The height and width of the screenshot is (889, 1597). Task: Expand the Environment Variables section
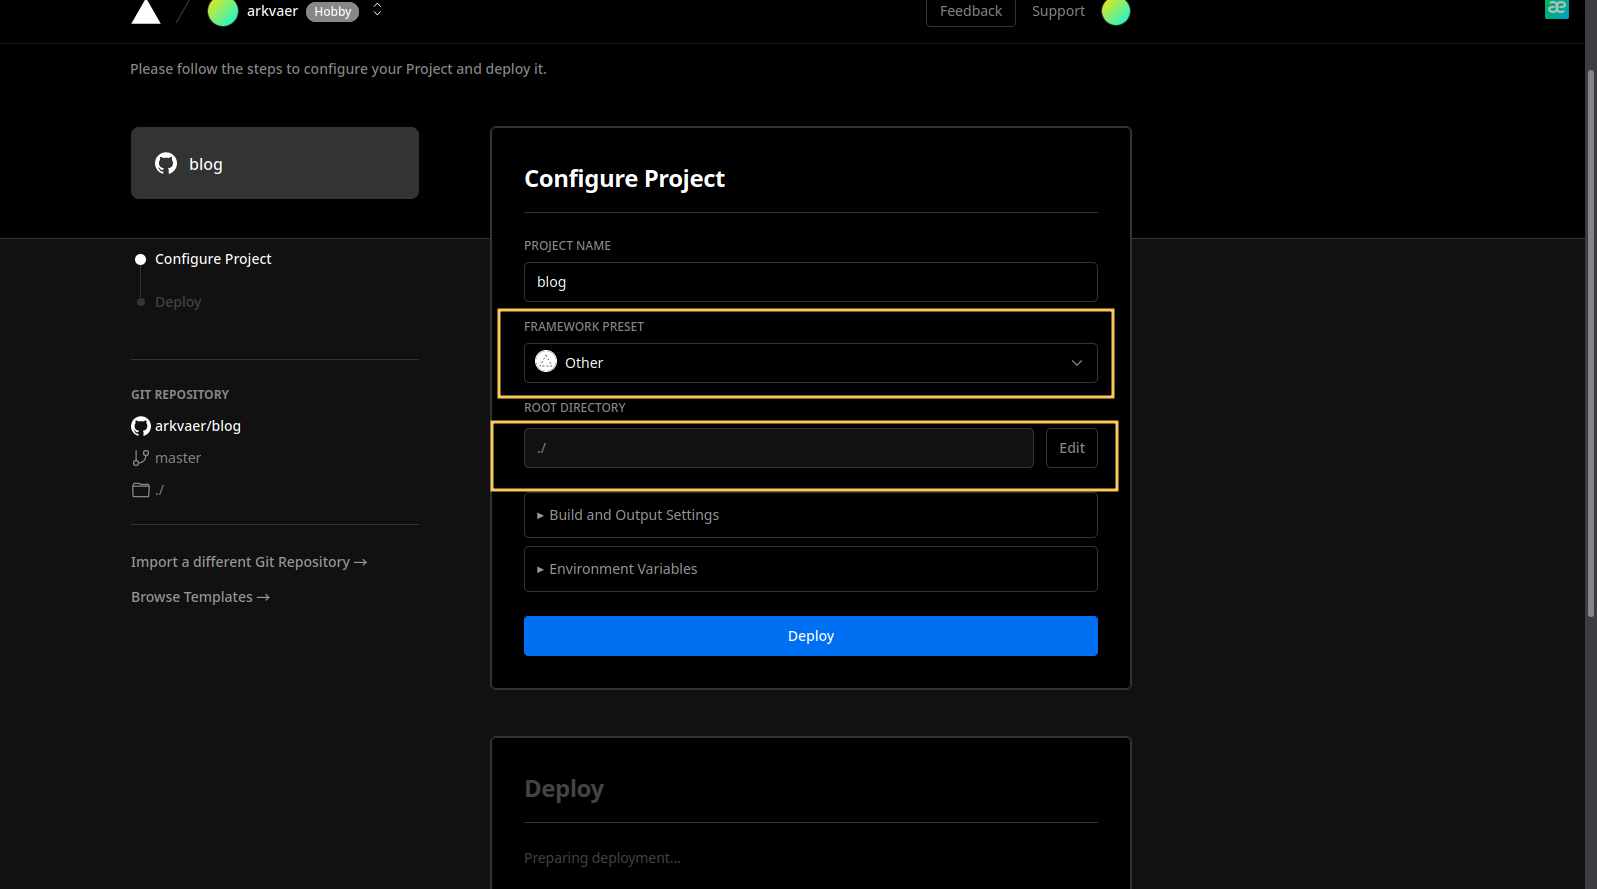810,569
